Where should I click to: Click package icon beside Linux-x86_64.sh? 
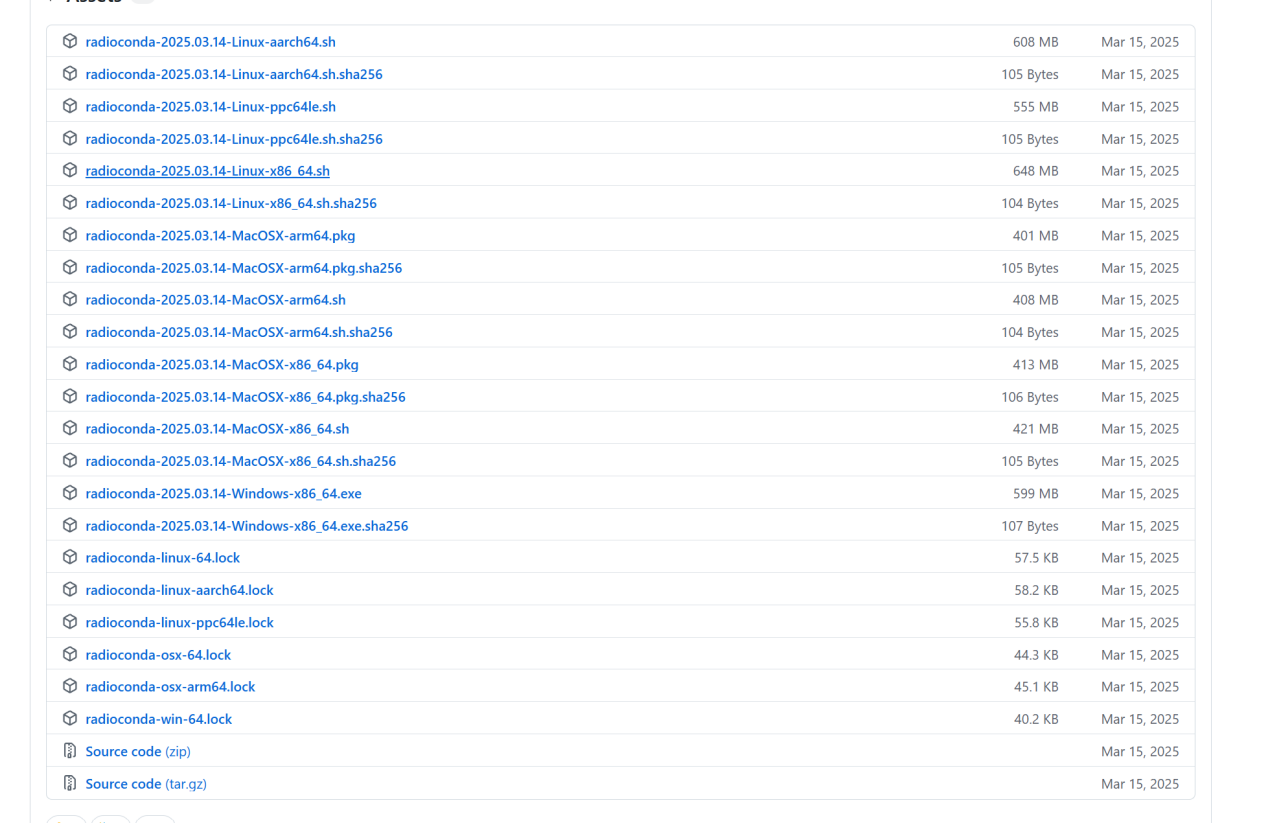coord(70,171)
